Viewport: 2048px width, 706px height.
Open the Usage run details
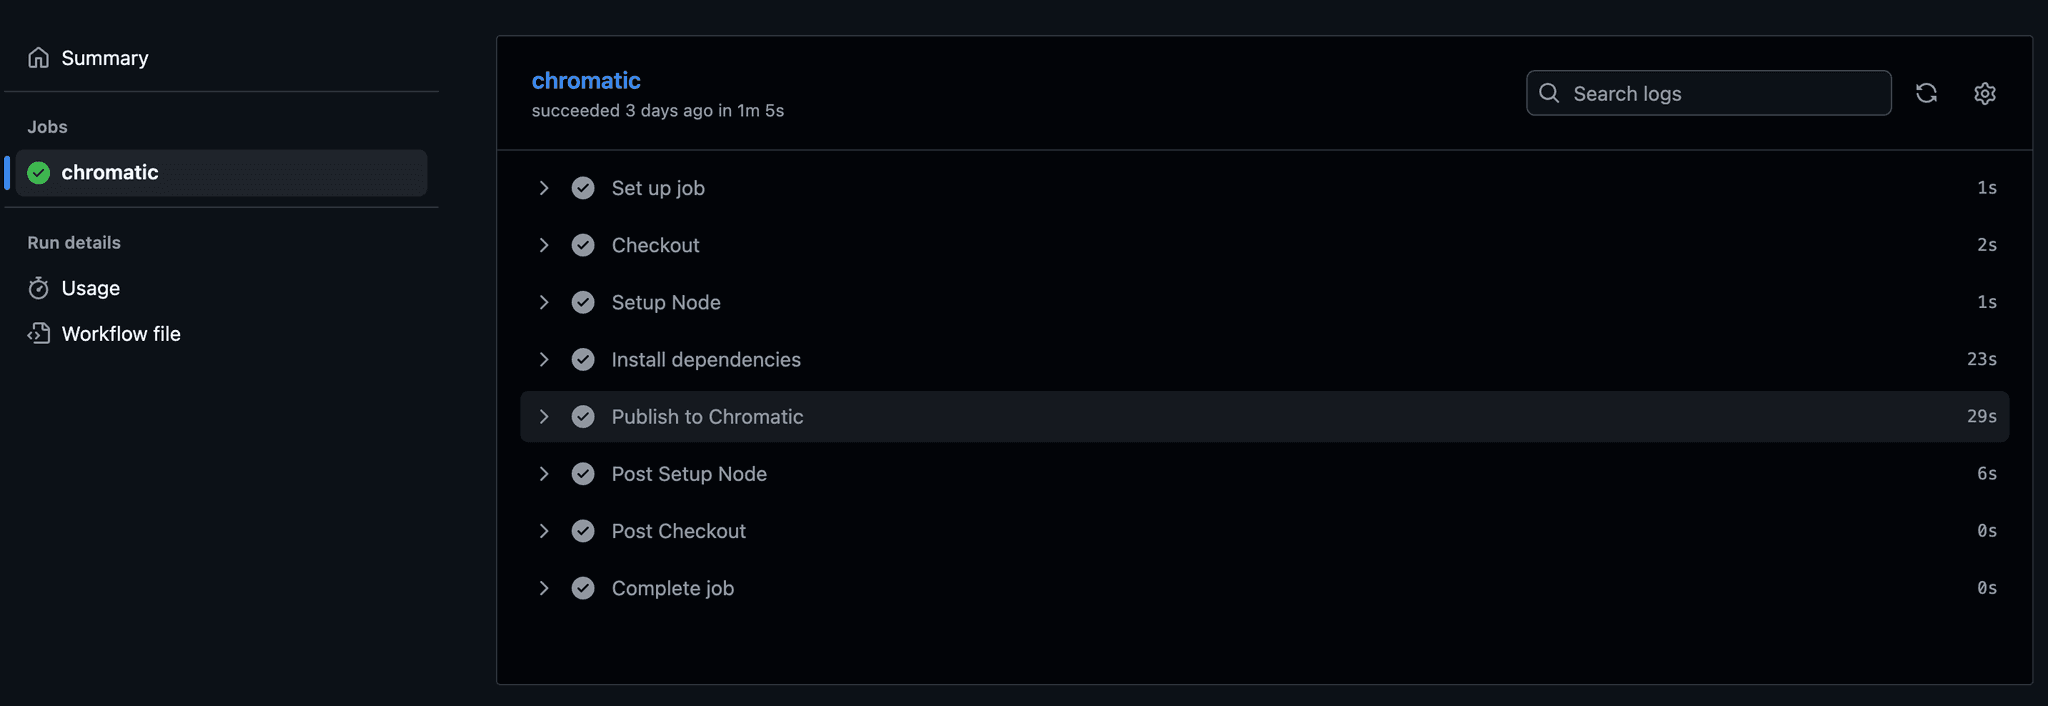click(91, 288)
